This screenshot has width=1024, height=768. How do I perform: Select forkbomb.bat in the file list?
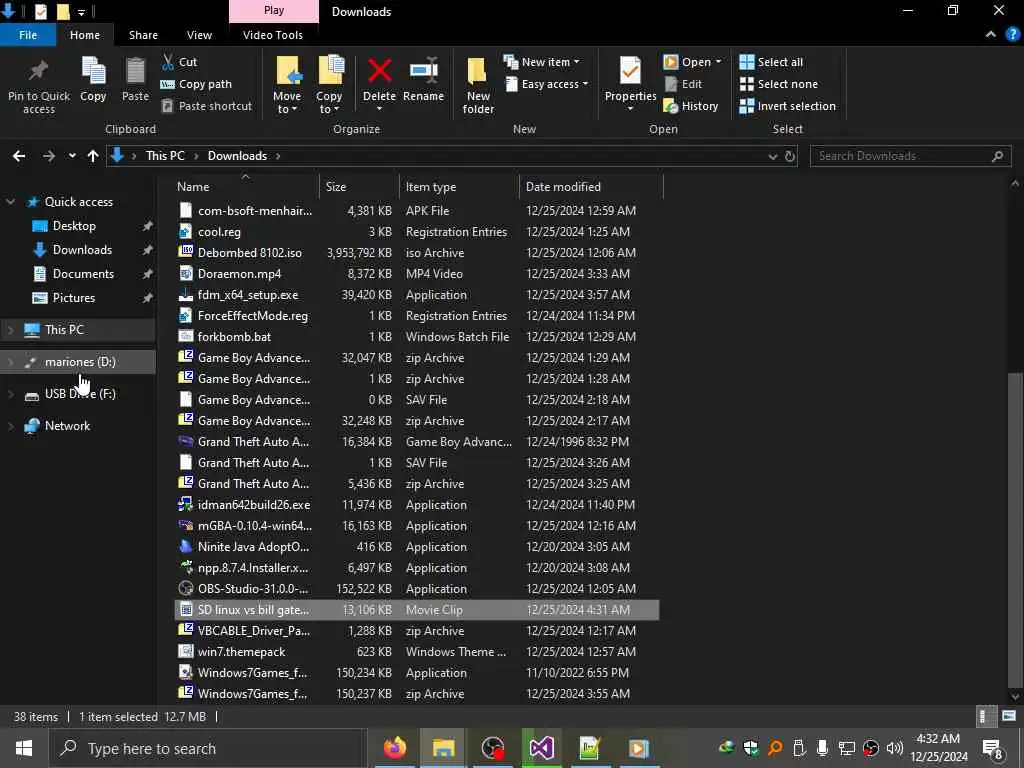416,337
